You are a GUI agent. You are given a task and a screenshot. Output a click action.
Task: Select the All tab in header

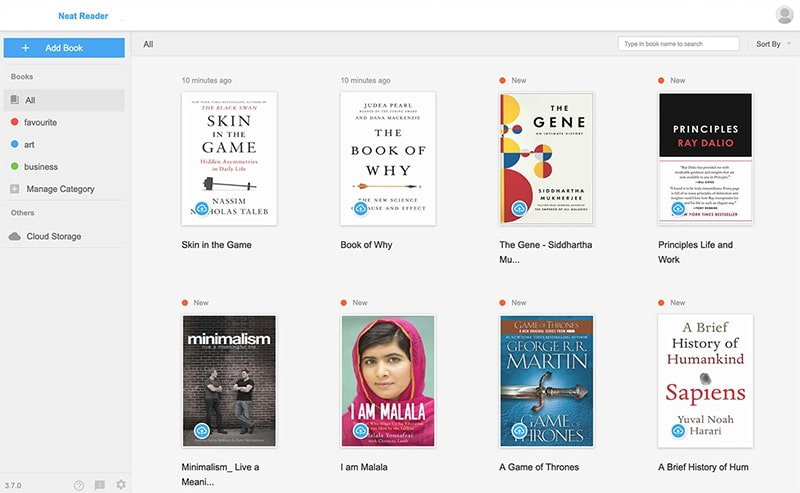(x=148, y=44)
